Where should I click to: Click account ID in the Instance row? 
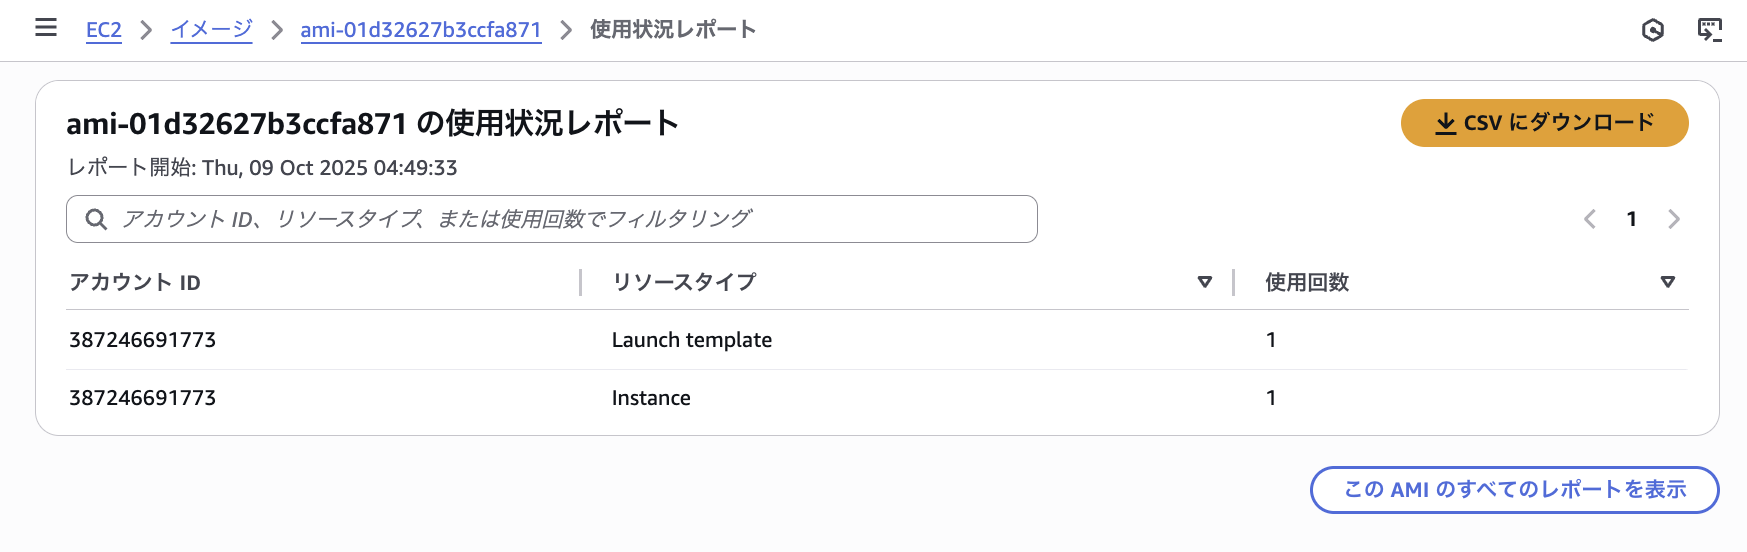click(x=143, y=398)
